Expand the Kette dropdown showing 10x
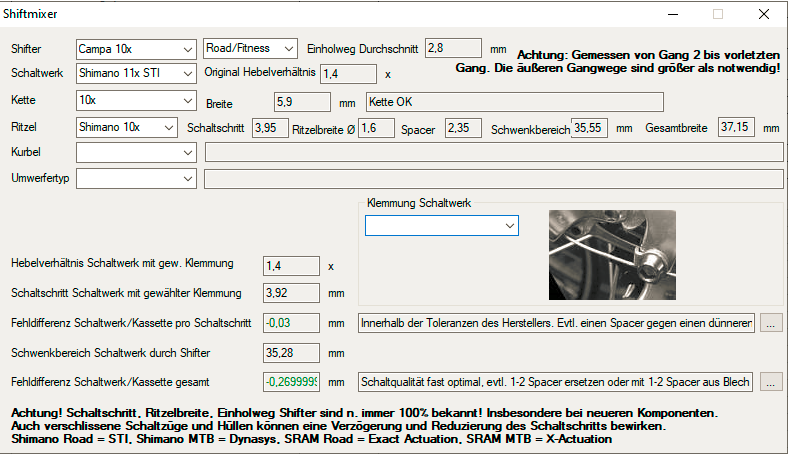 coord(136,101)
